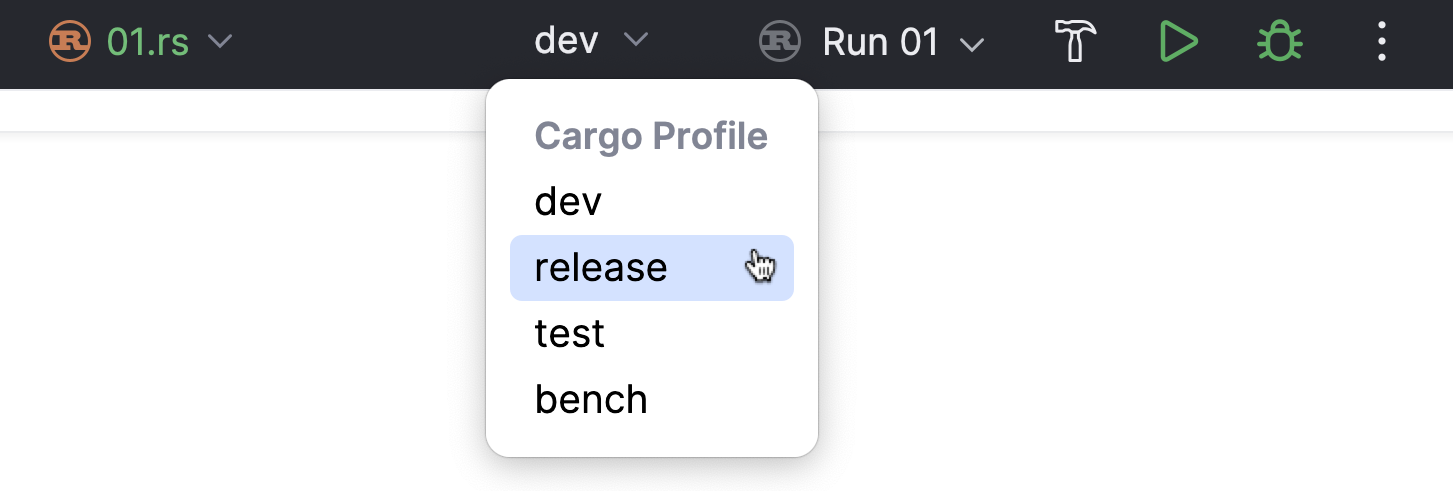Click the Rust icon beside 01.rs
1453x491 pixels.
70,42
